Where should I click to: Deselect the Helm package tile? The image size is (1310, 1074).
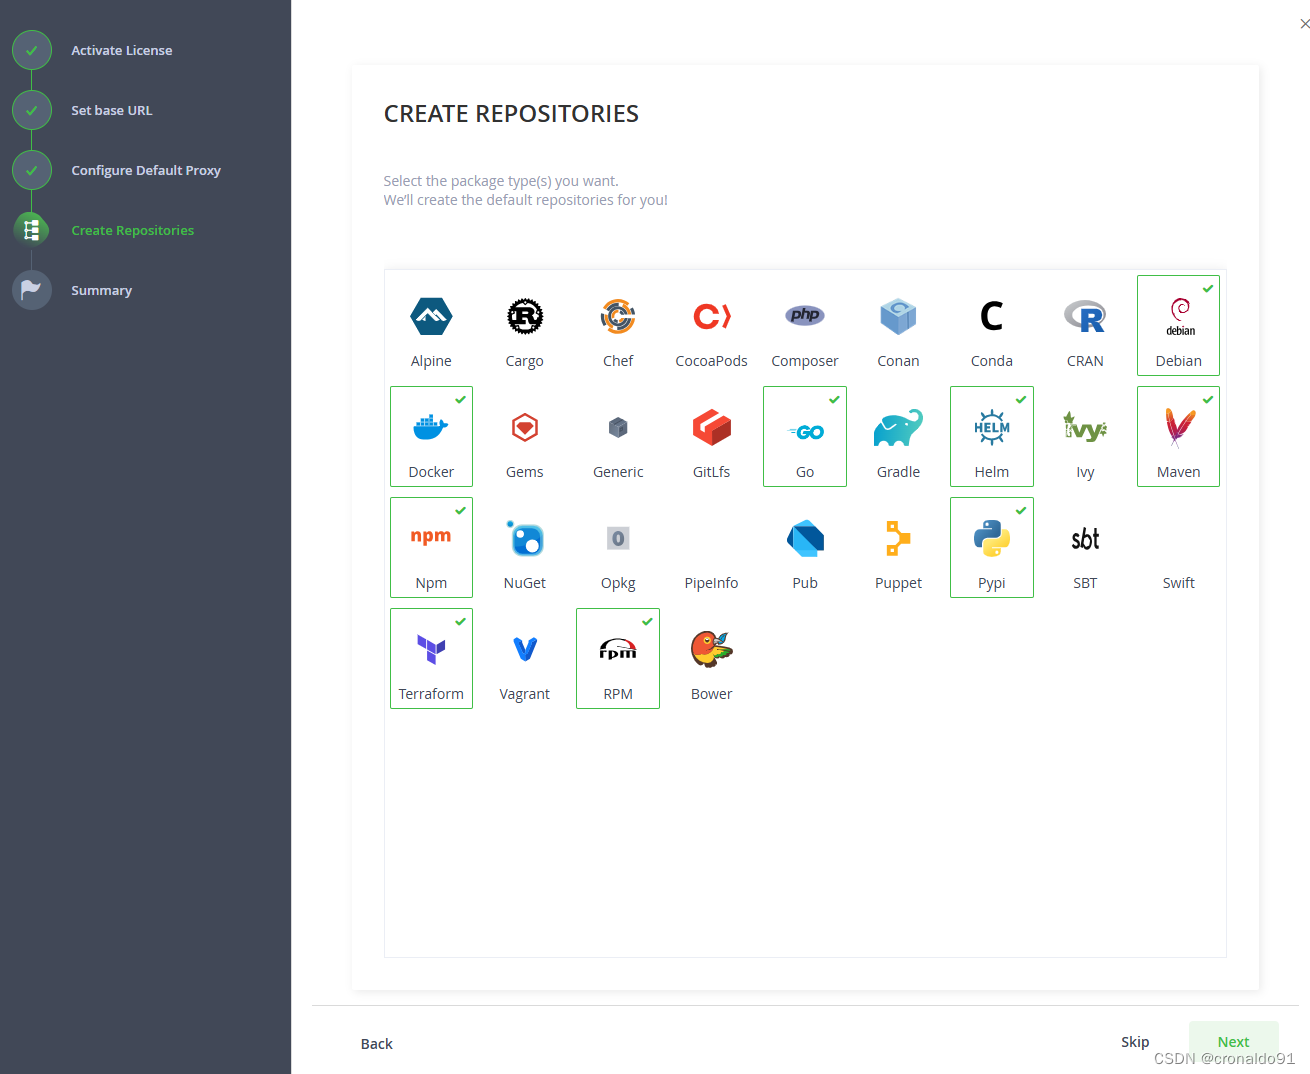pyautogui.click(x=991, y=437)
